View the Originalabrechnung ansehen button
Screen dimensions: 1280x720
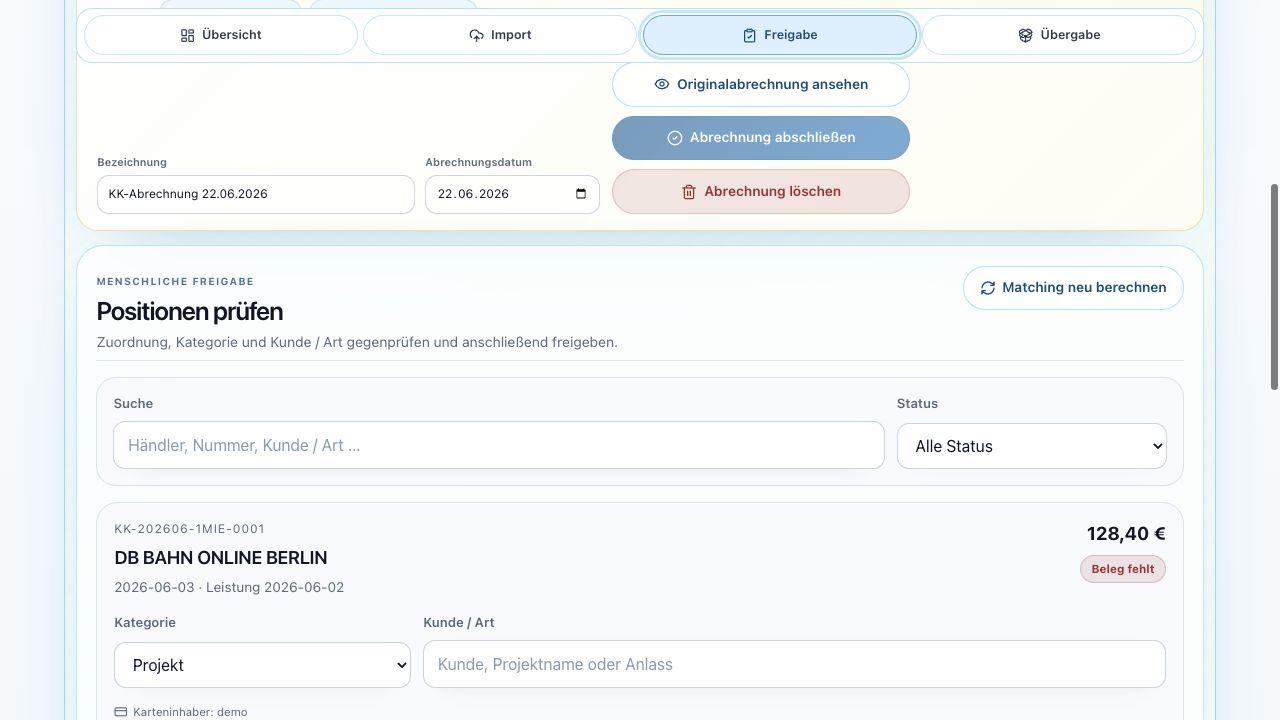click(x=761, y=85)
